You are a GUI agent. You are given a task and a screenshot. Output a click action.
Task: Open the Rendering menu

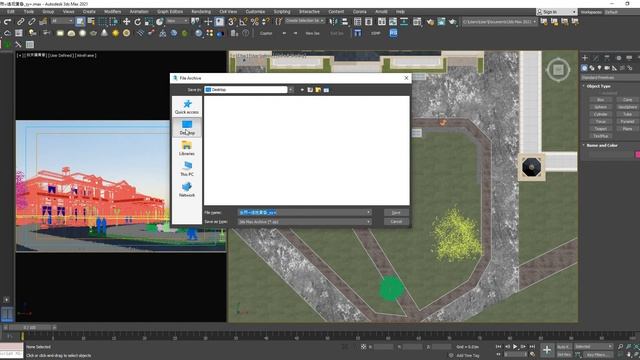(x=201, y=12)
